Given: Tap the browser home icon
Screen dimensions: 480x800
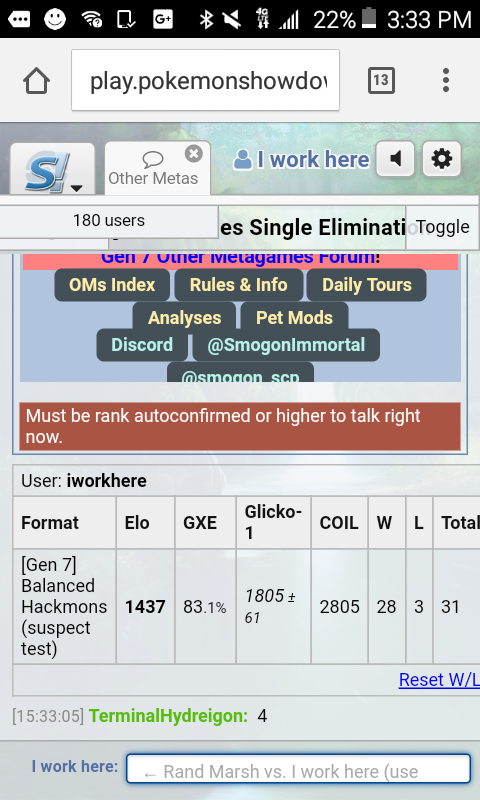Looking at the screenshot, I should point(36,81).
